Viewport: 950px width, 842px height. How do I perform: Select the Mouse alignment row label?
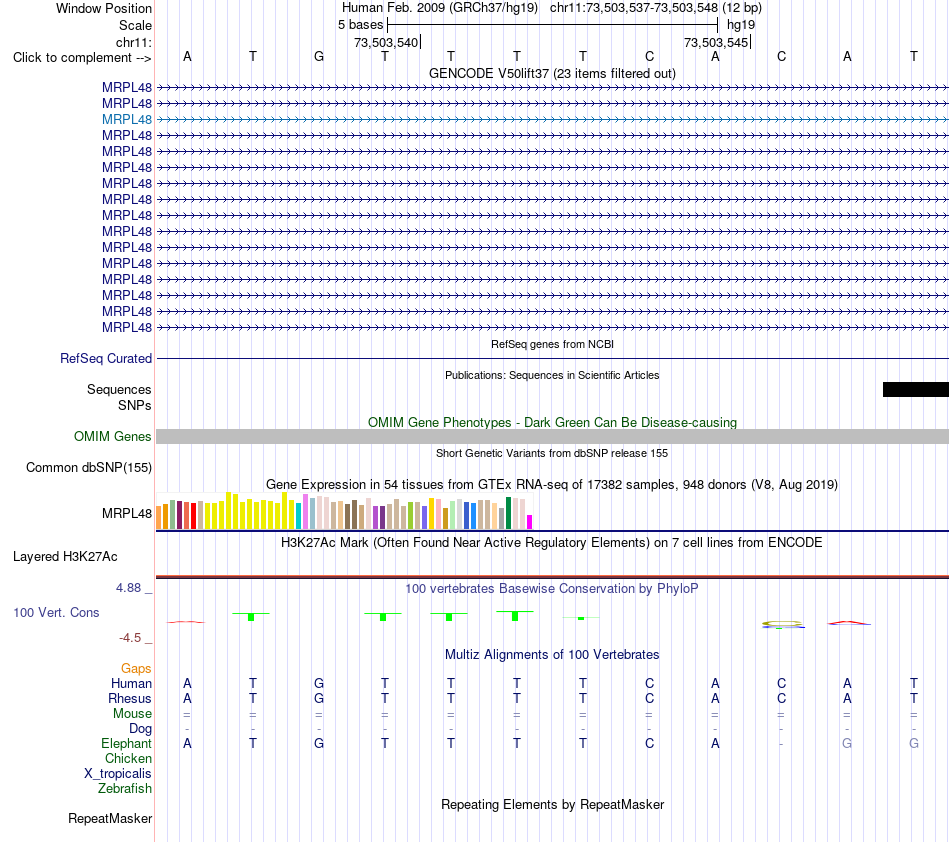click(x=132, y=714)
